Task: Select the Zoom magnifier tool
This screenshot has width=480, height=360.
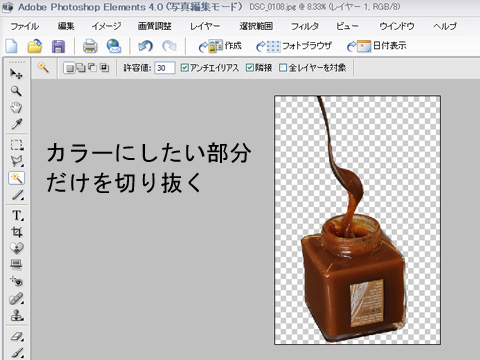Action: [x=16, y=91]
